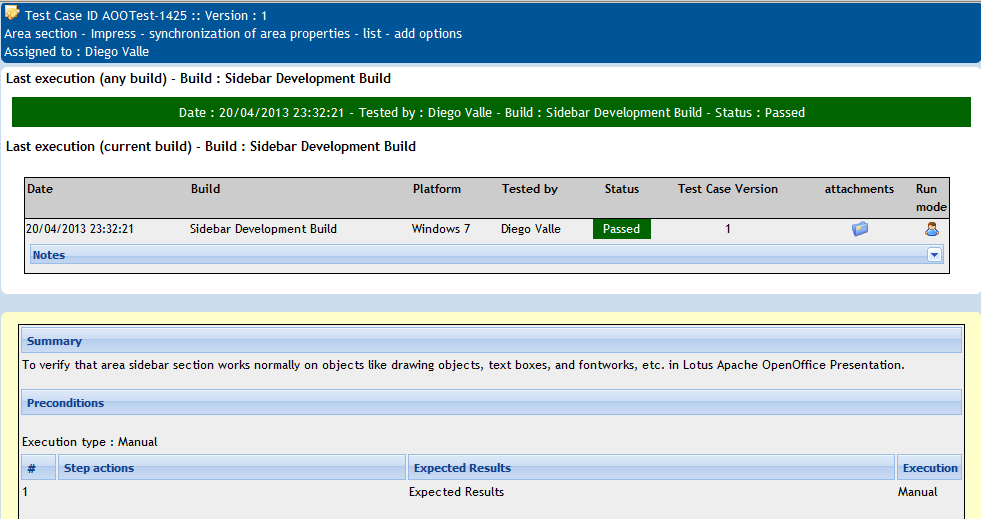Click the Test Case Version column header
The width and height of the screenshot is (981, 519).
728,189
